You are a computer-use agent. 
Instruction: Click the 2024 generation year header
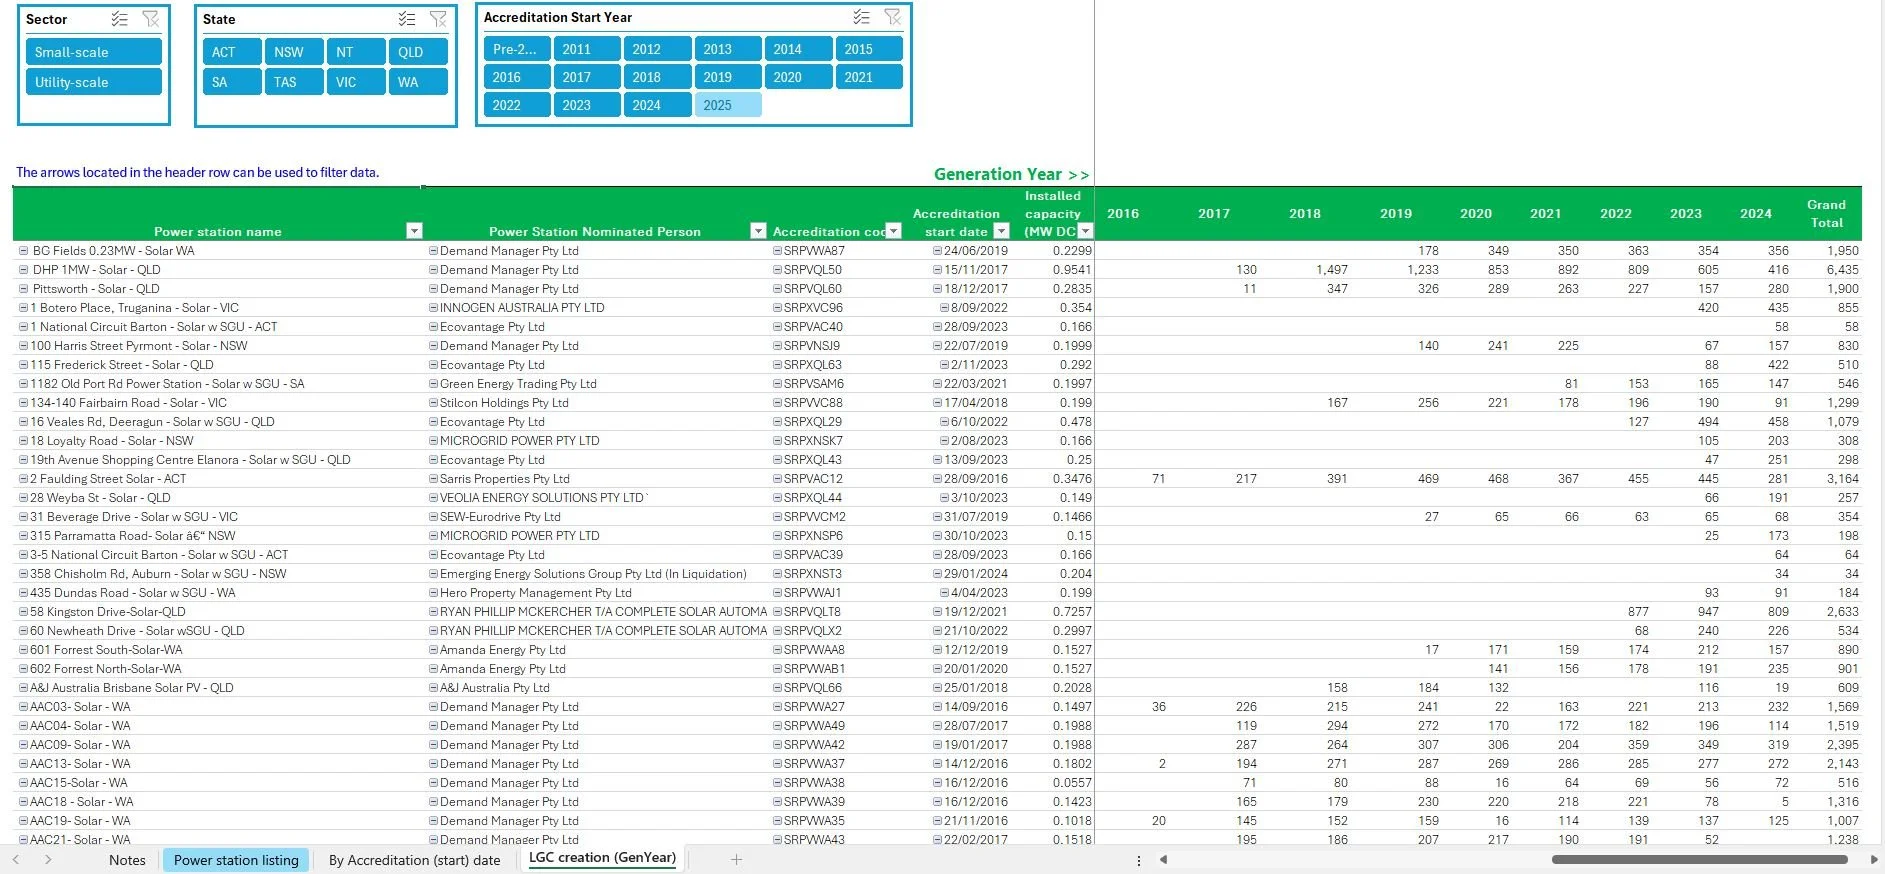coord(1756,213)
